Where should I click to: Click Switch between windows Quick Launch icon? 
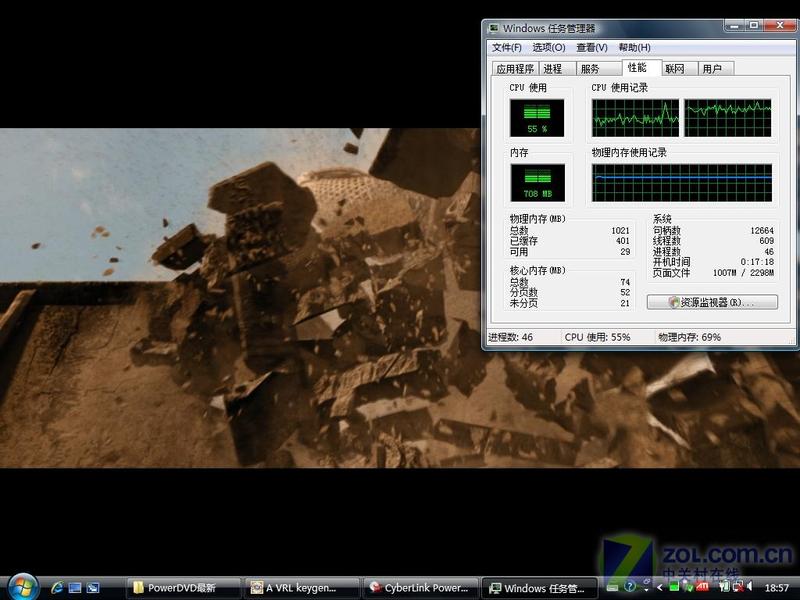pos(93,588)
